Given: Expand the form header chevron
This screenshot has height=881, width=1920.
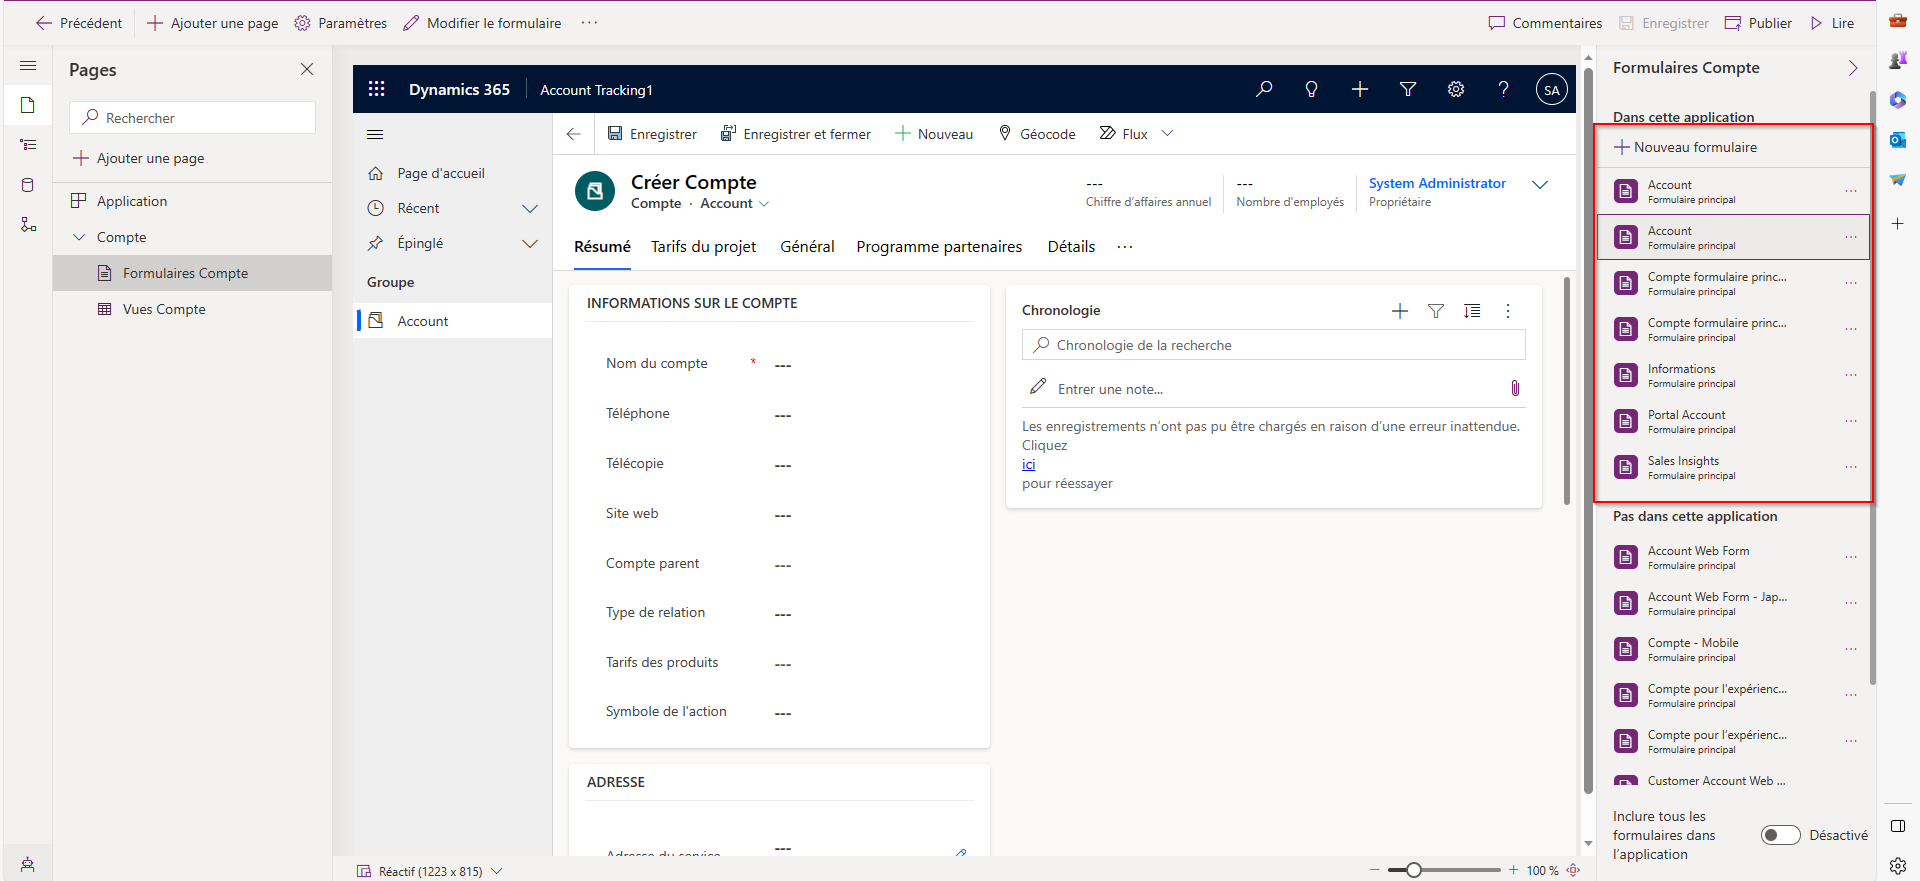Looking at the screenshot, I should pyautogui.click(x=1540, y=185).
